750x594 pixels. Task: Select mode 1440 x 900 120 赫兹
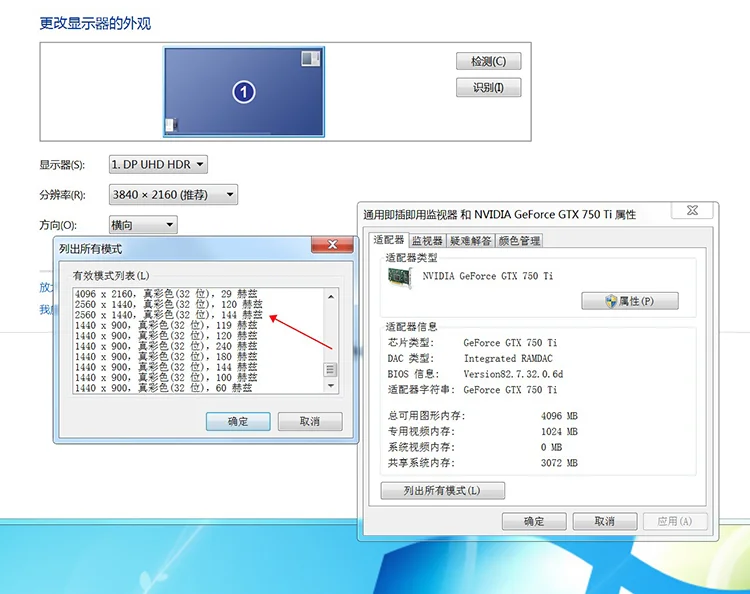(166, 336)
